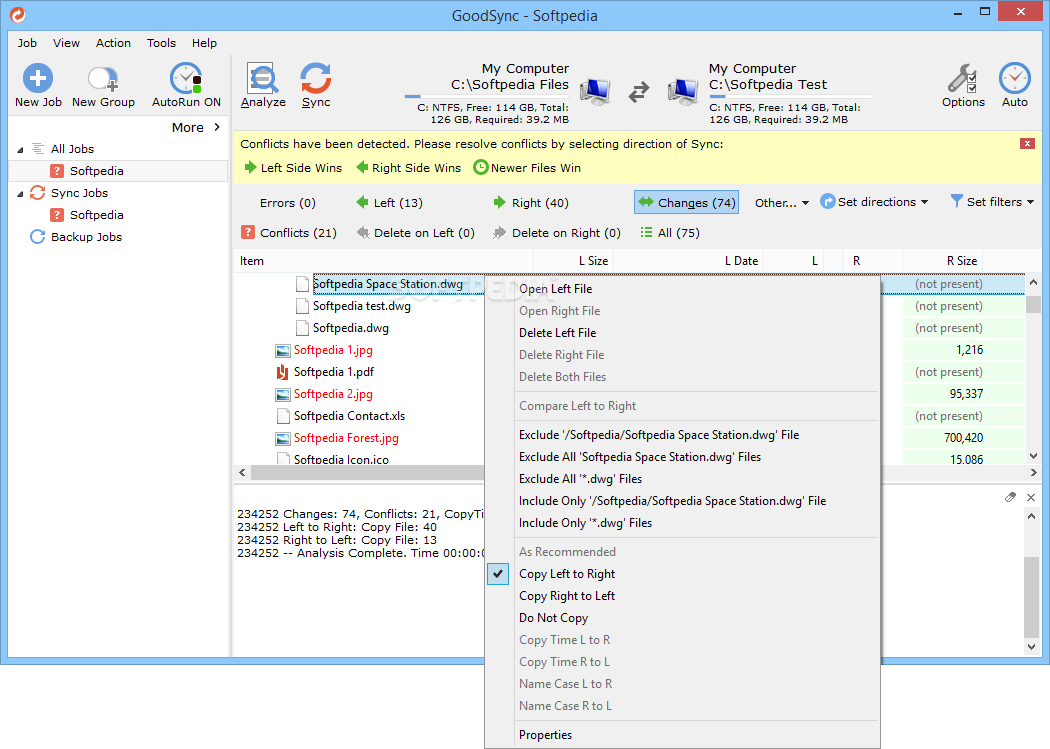Image resolution: width=1050 pixels, height=749 pixels.
Task: Click the Softpedia 1.pdf file icon
Action: (x=283, y=372)
